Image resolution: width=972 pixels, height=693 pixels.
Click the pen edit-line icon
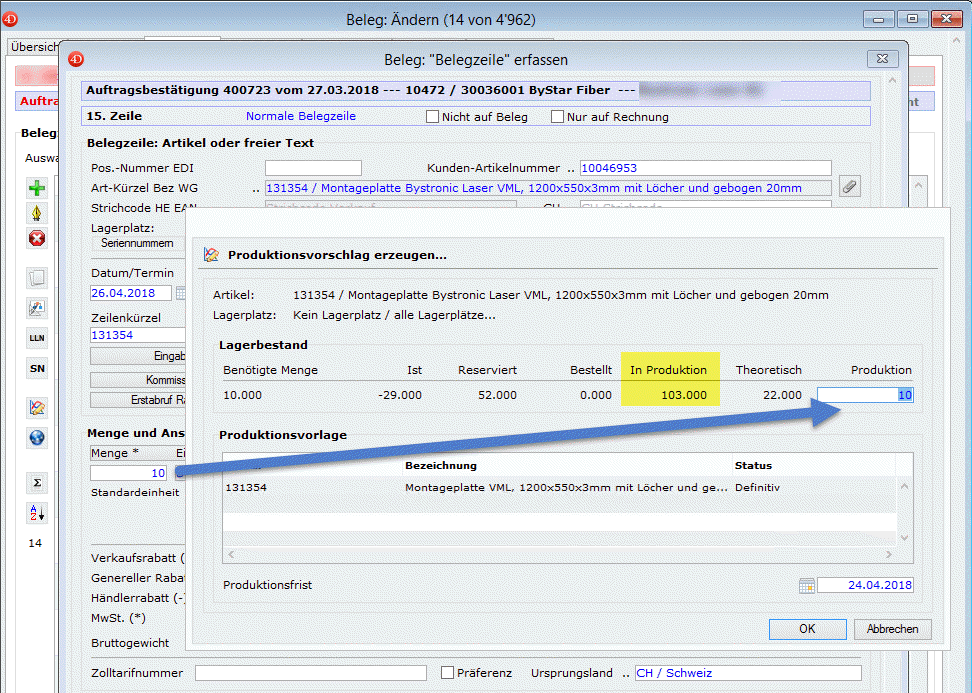37,213
